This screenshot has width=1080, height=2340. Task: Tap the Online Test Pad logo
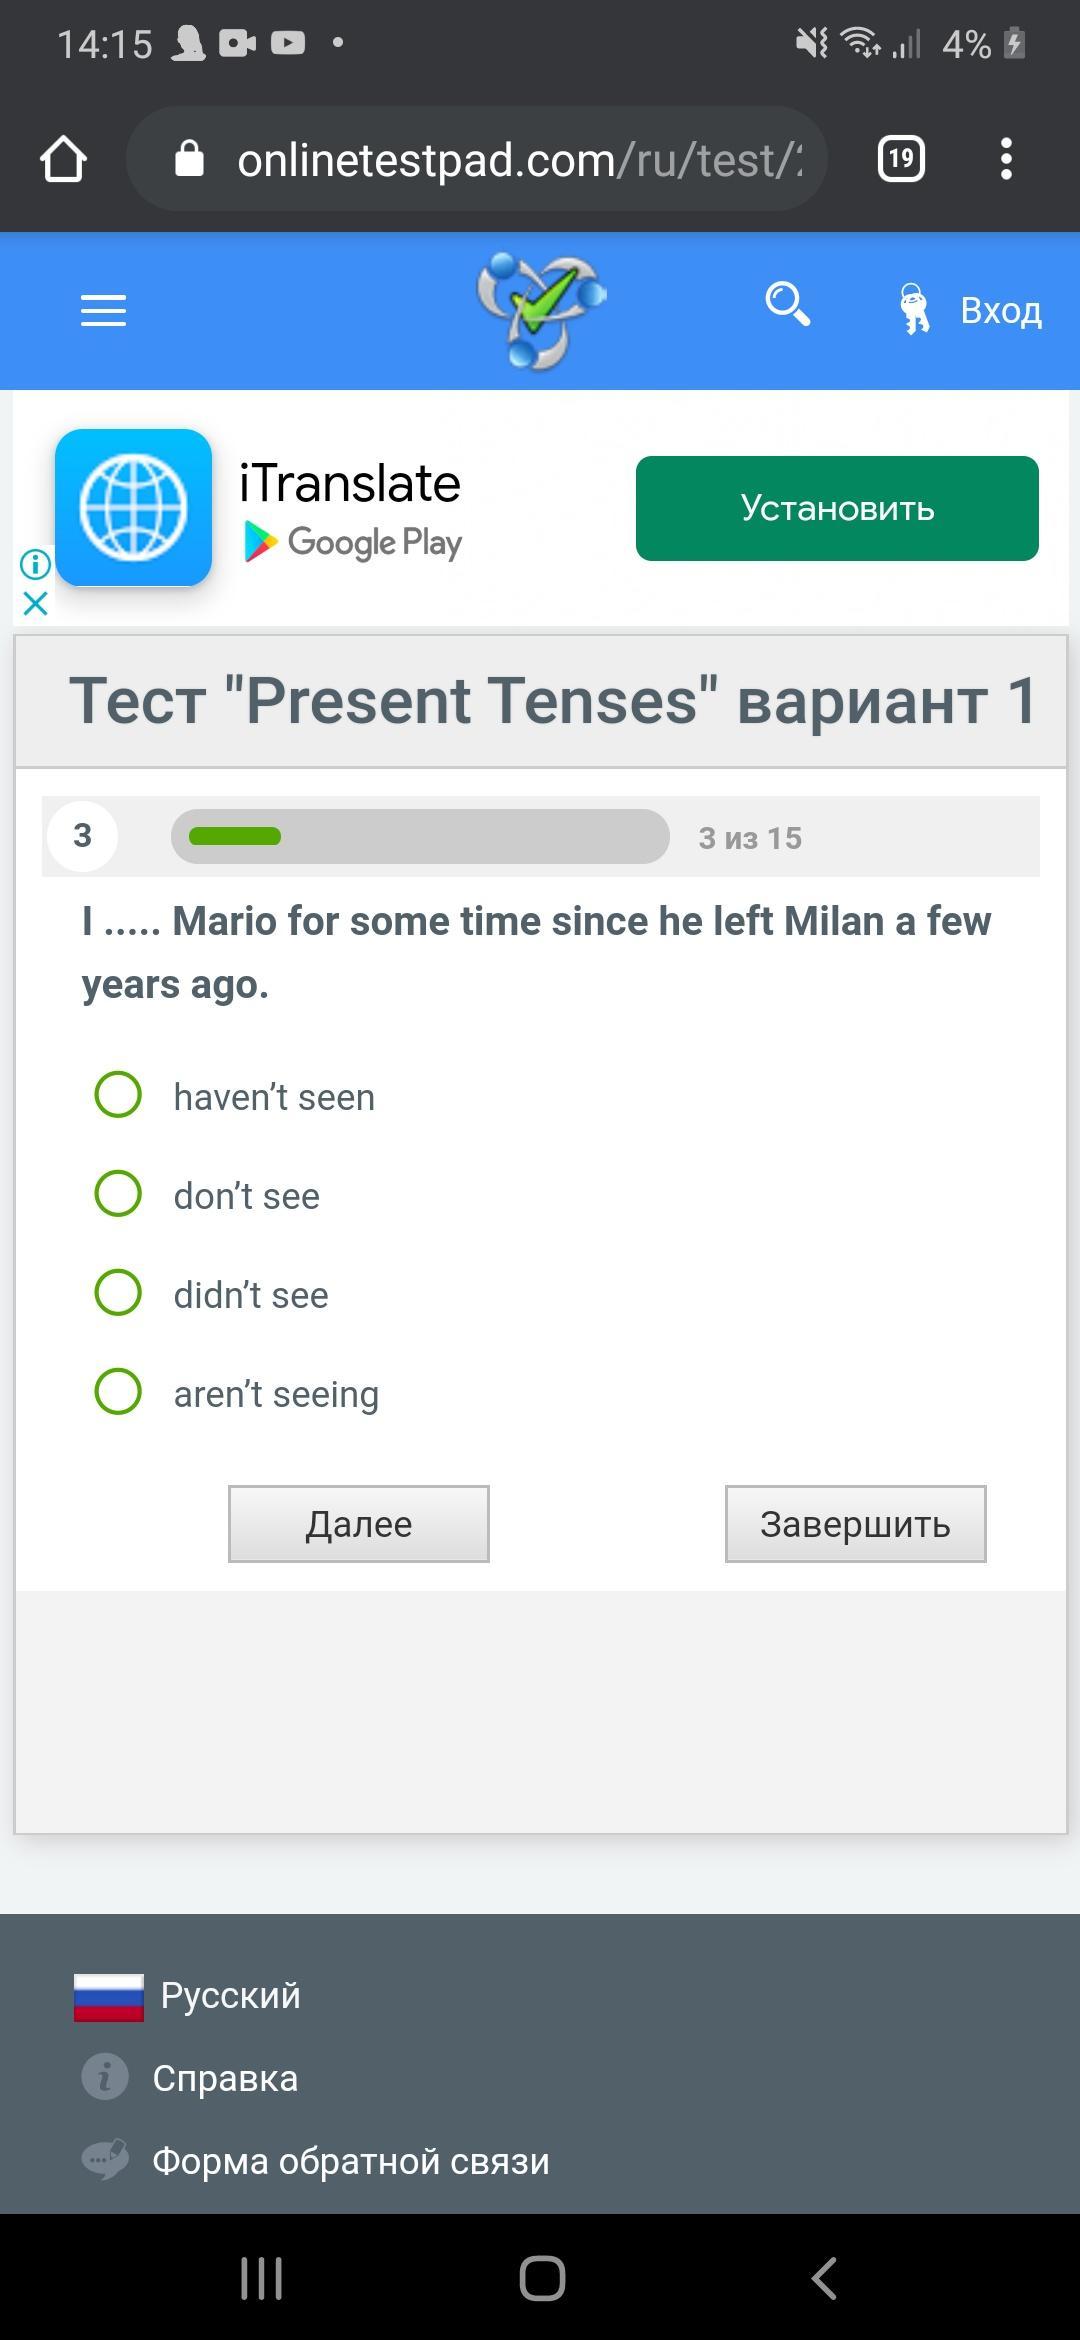pos(541,310)
